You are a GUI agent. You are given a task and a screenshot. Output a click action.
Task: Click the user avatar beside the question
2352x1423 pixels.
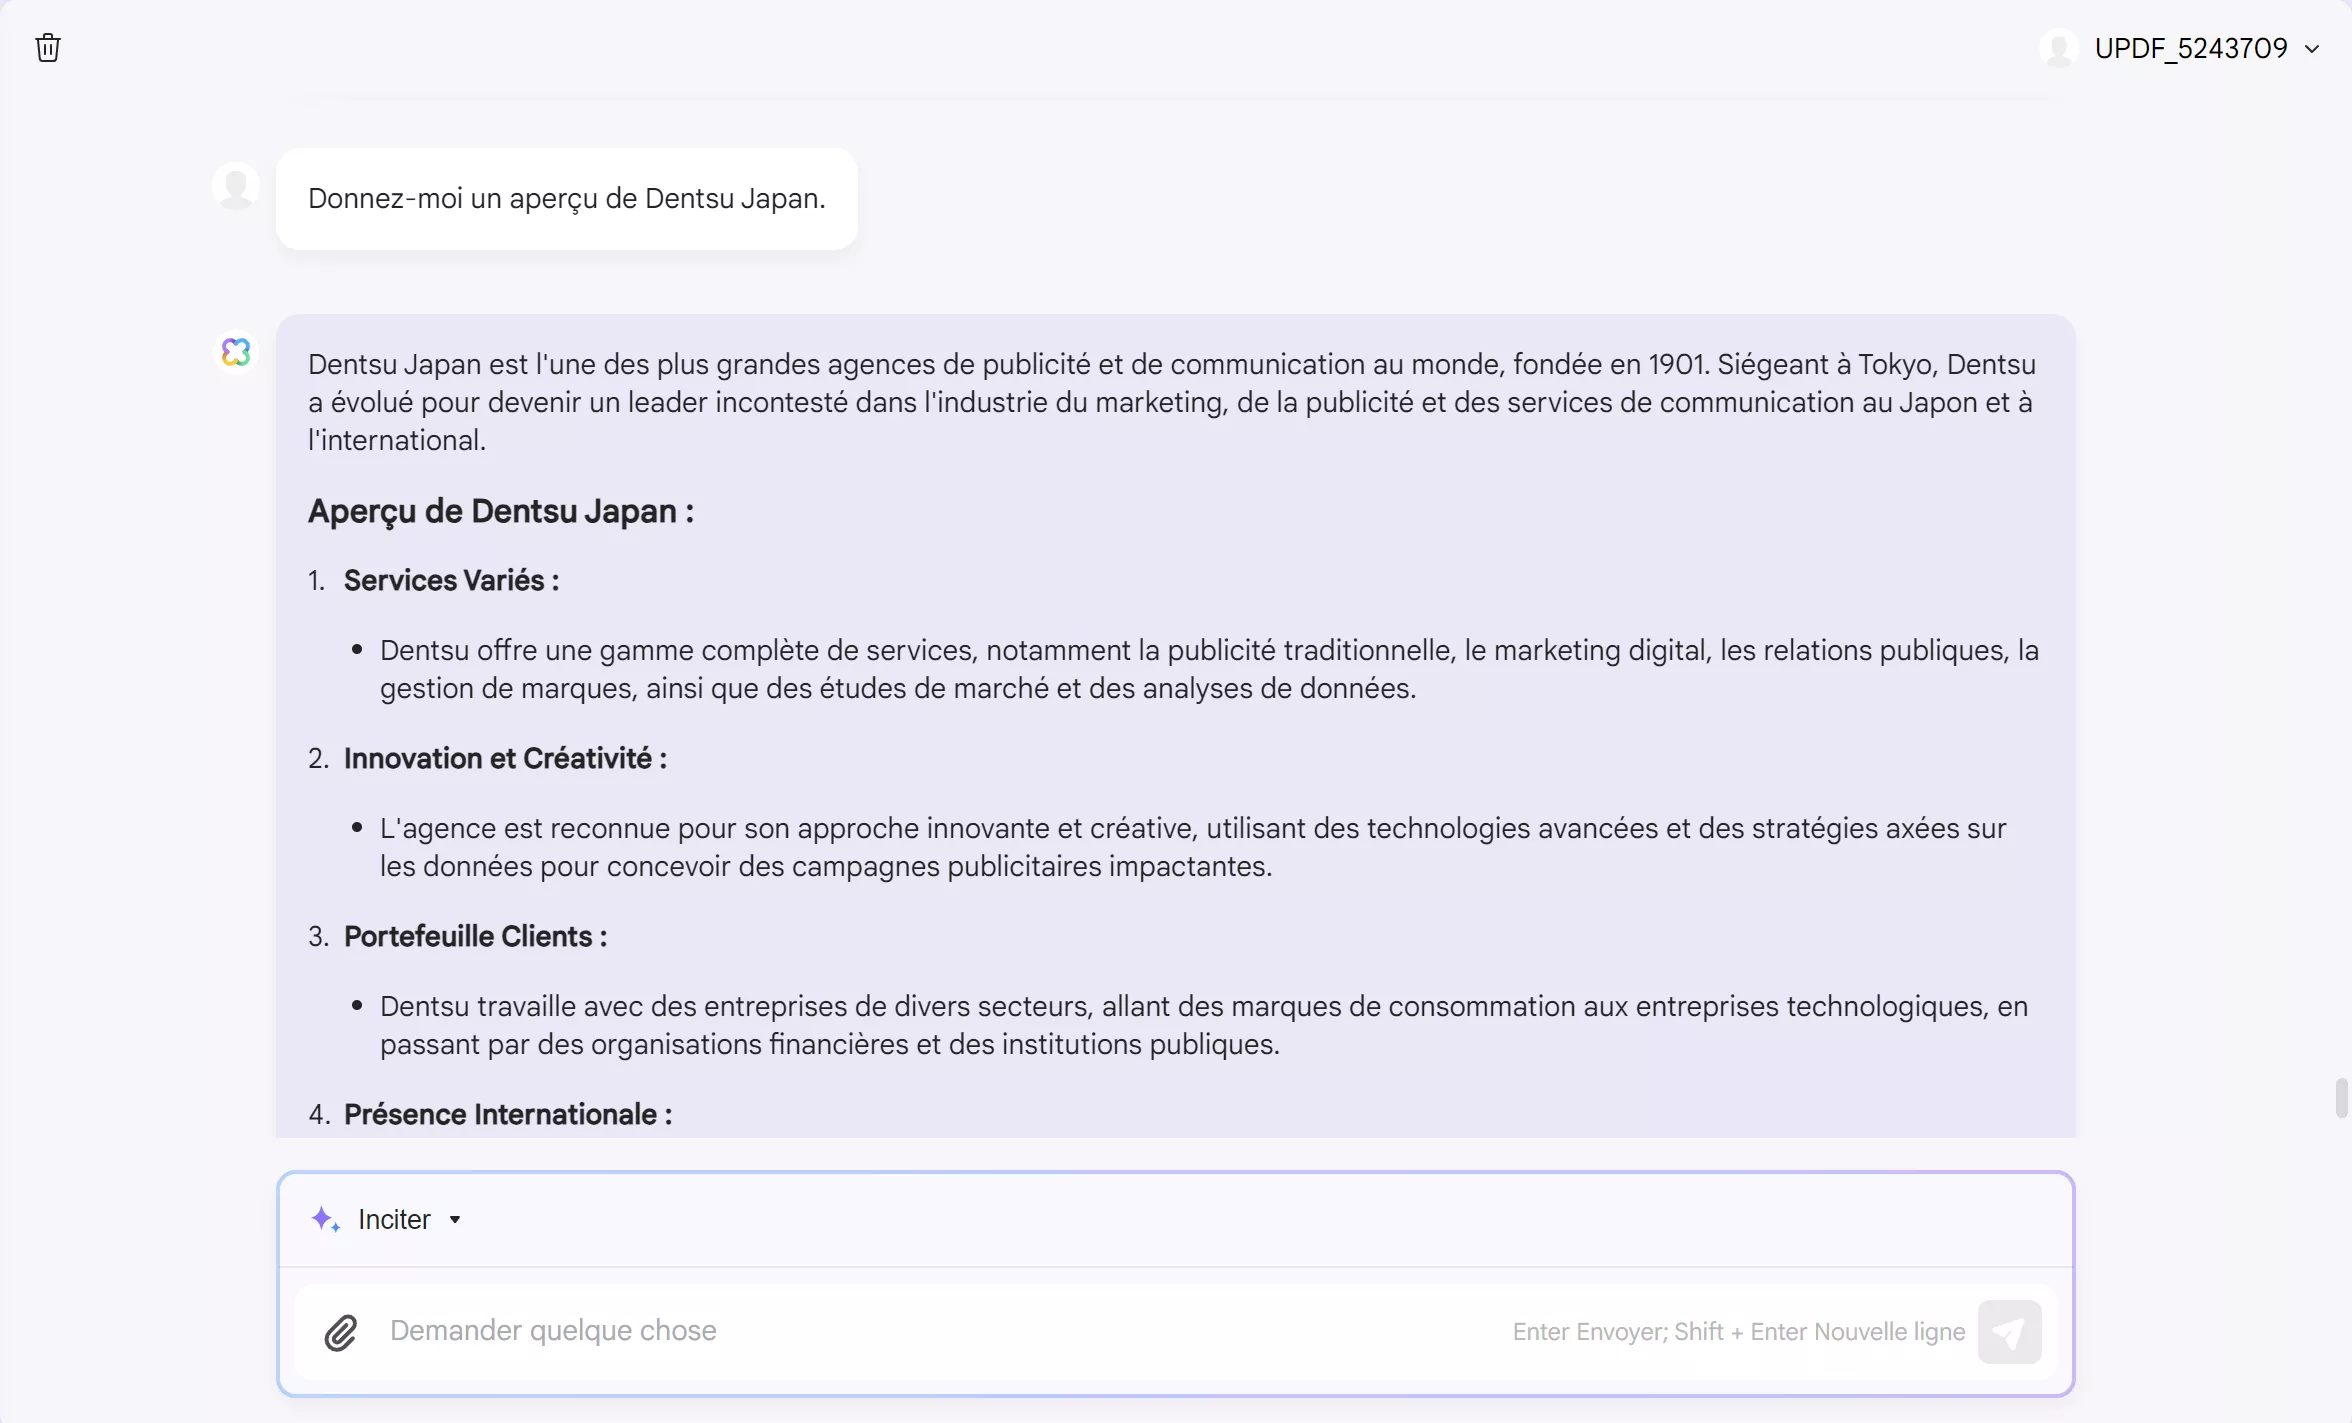pos(236,186)
